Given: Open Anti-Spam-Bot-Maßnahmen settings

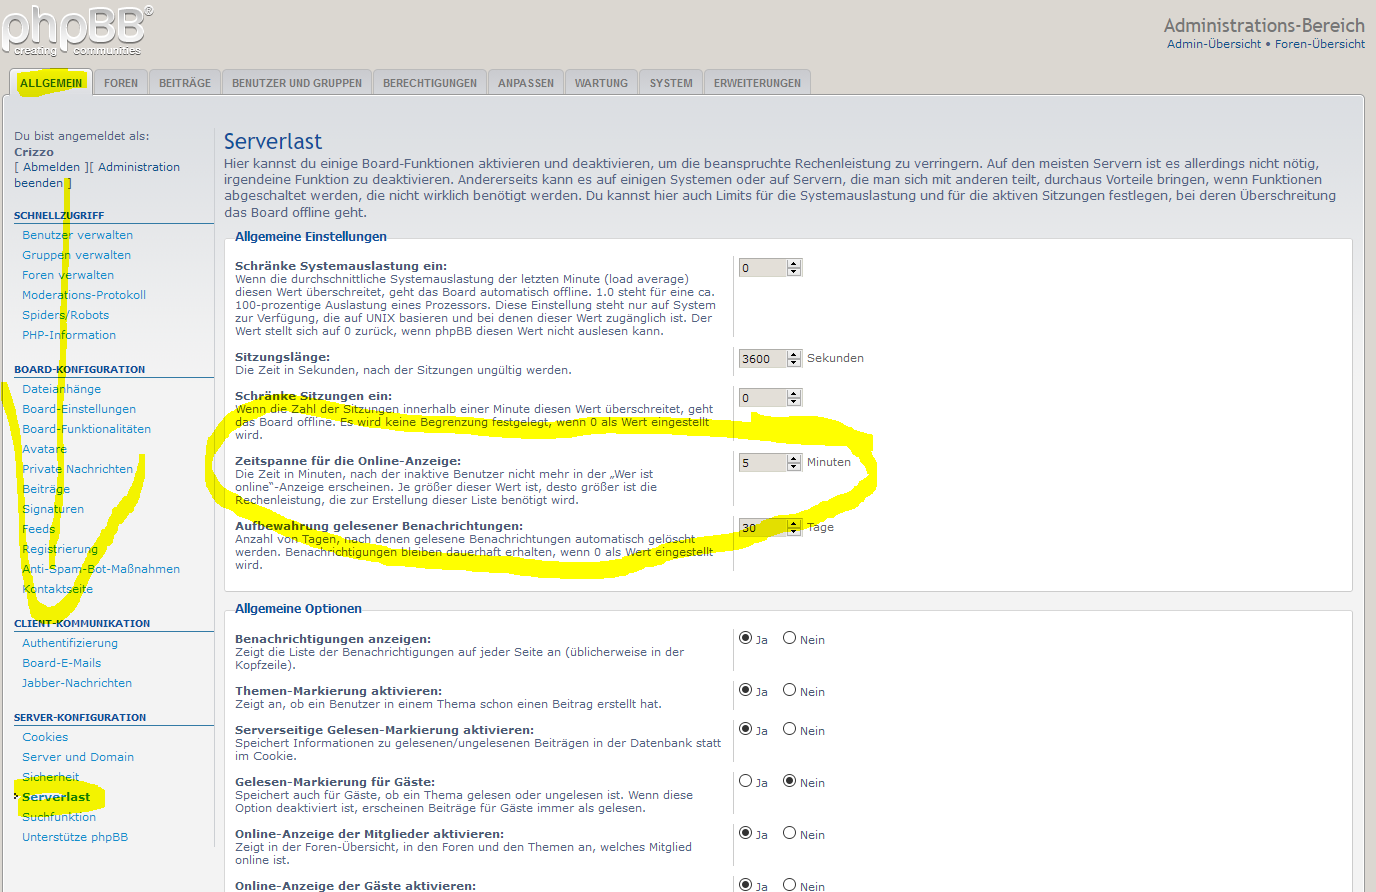Looking at the screenshot, I should tap(101, 569).
